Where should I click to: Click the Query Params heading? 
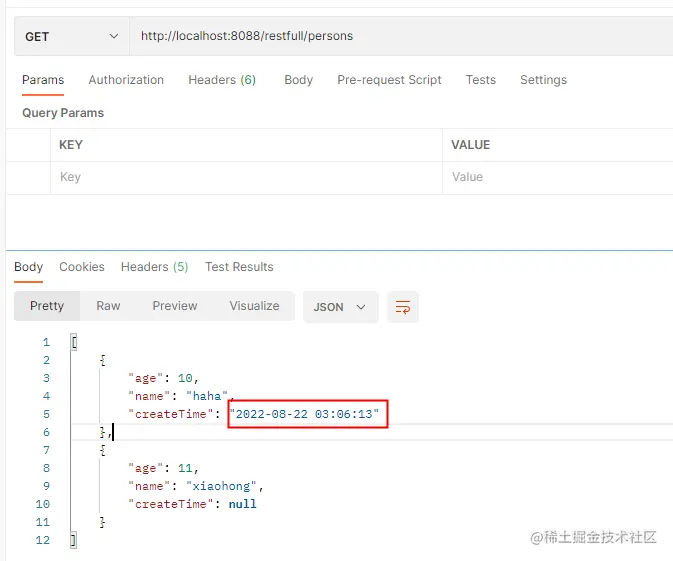click(x=63, y=113)
